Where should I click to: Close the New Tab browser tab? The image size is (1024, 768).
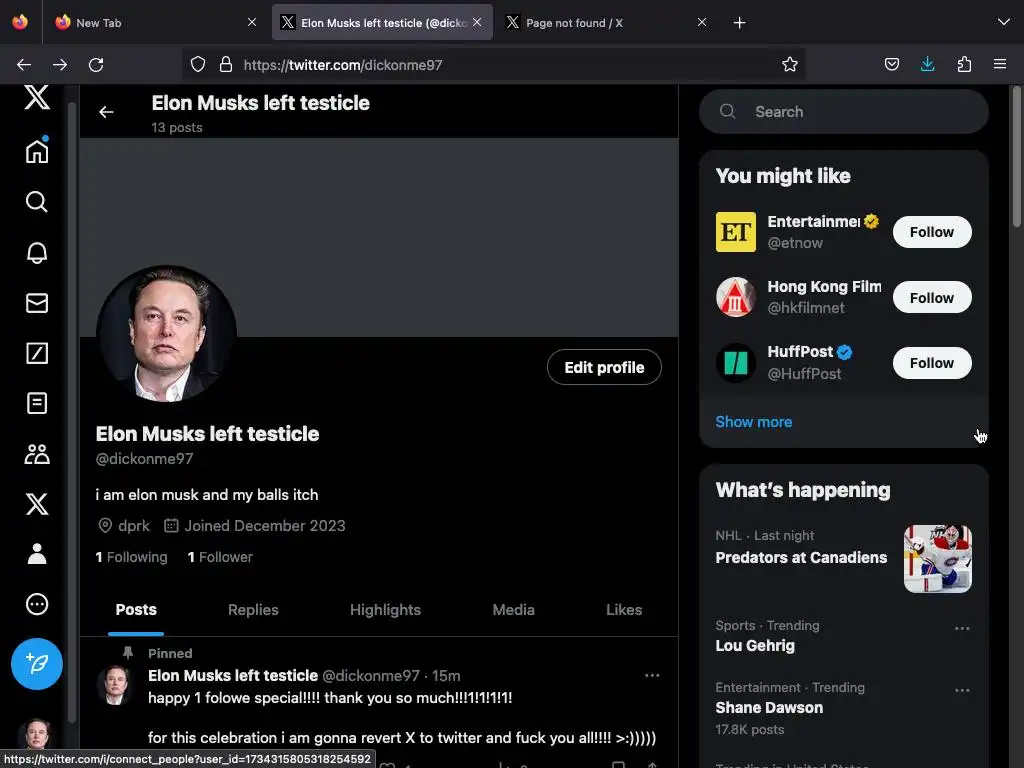pos(252,22)
